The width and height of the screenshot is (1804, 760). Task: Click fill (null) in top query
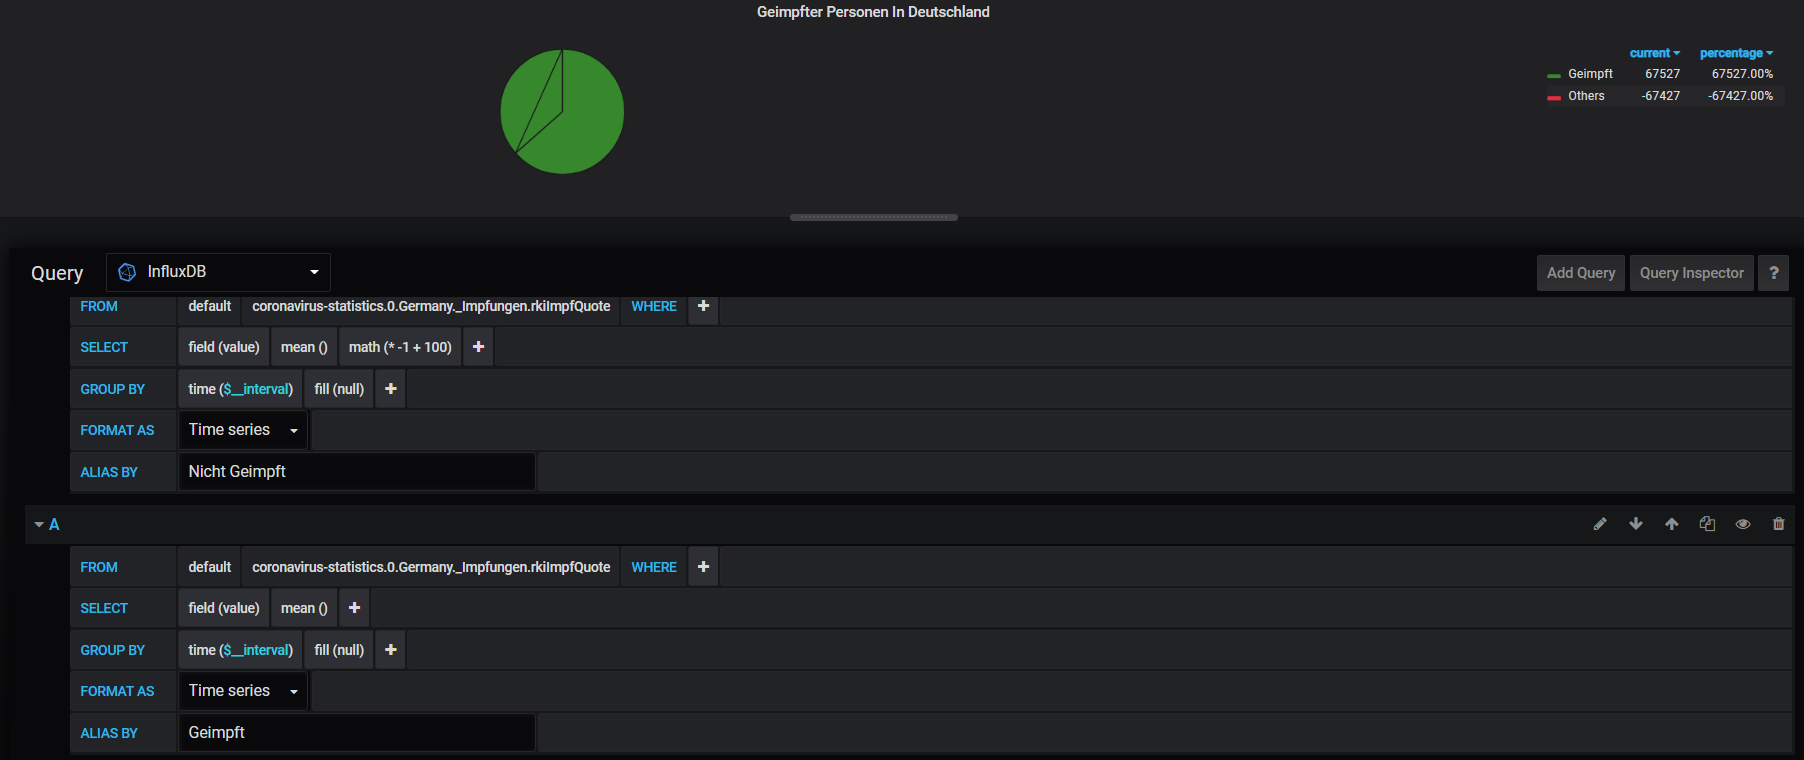pos(339,389)
